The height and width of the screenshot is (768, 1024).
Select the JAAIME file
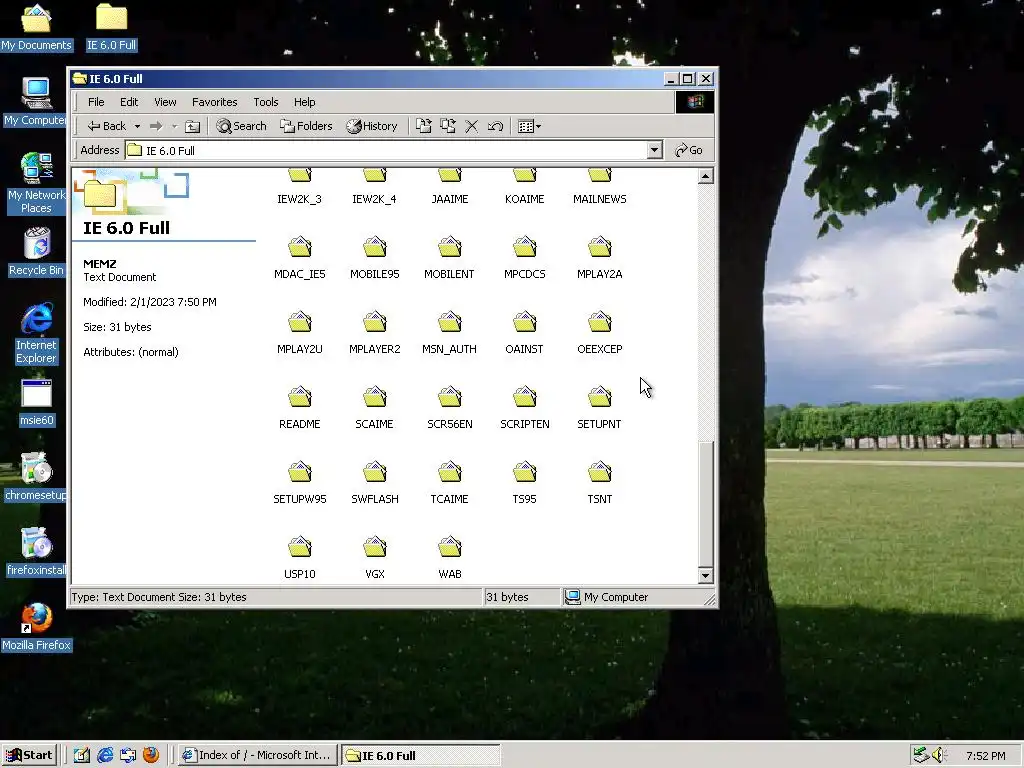pos(449,186)
